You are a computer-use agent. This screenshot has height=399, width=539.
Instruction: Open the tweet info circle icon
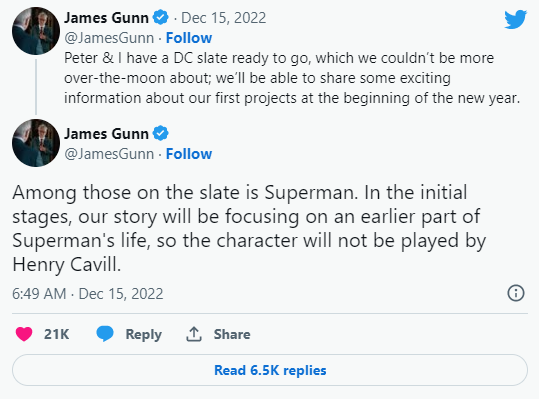point(516,293)
